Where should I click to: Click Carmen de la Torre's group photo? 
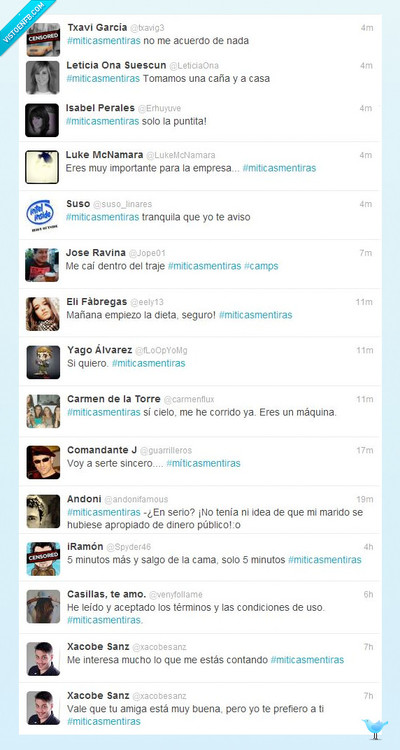tap(43, 411)
